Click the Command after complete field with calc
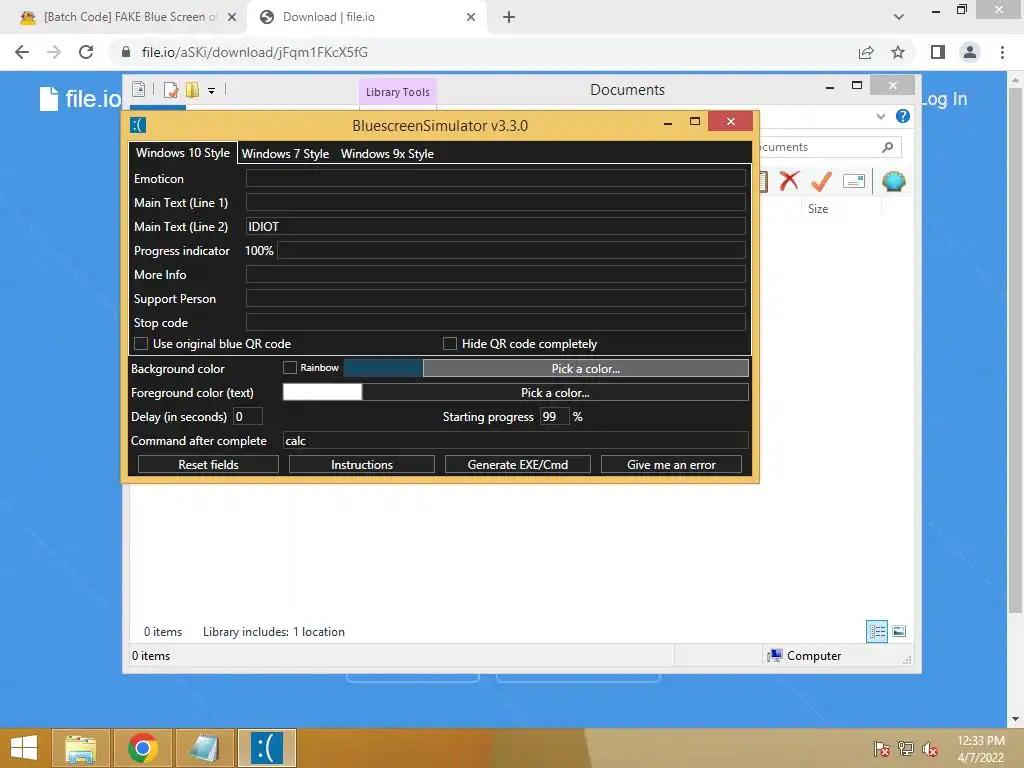 pyautogui.click(x=515, y=441)
